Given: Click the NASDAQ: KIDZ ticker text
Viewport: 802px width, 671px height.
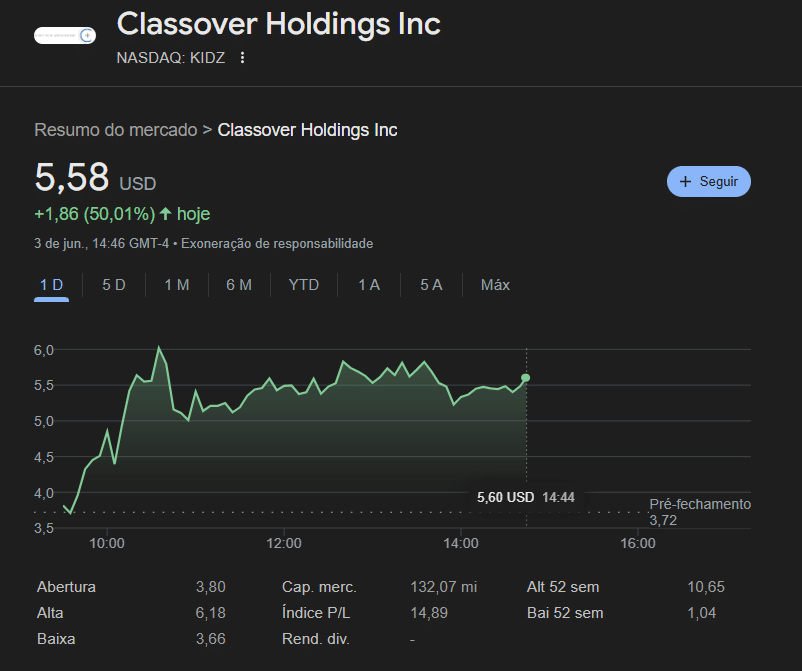Looking at the screenshot, I should click(x=171, y=58).
